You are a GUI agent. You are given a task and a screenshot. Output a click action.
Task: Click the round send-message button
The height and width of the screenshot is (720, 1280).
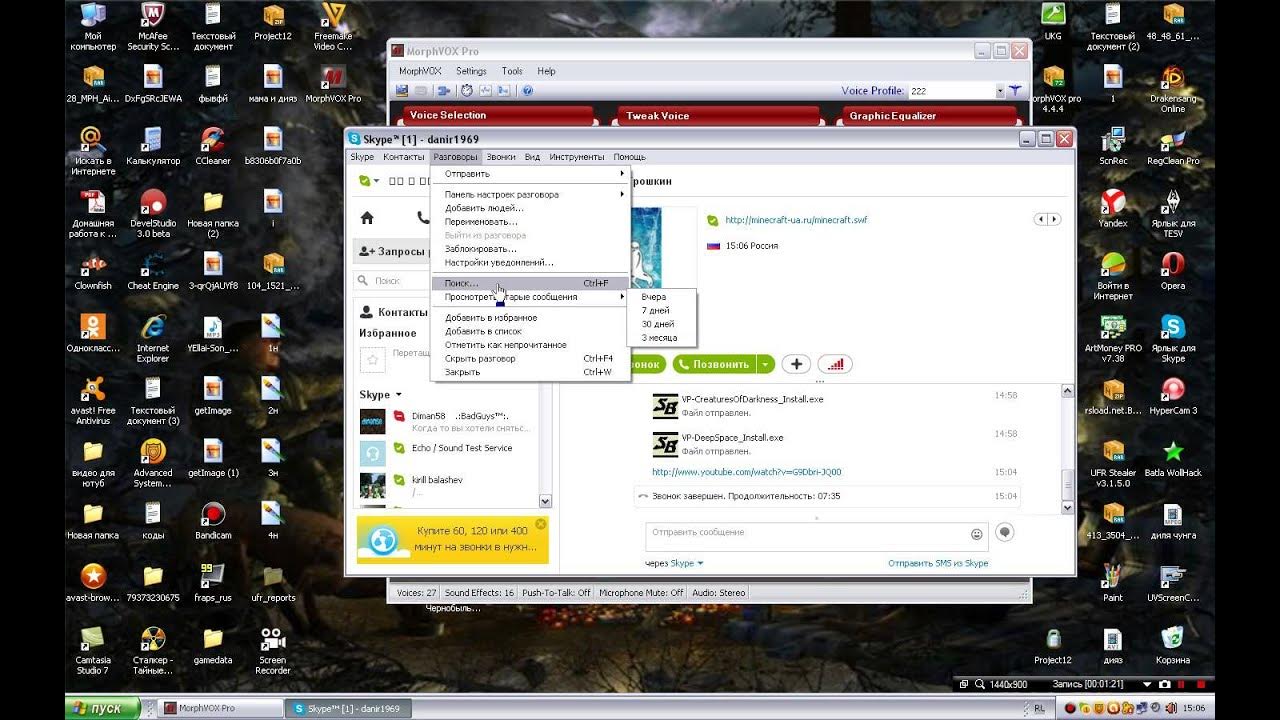click(1005, 533)
